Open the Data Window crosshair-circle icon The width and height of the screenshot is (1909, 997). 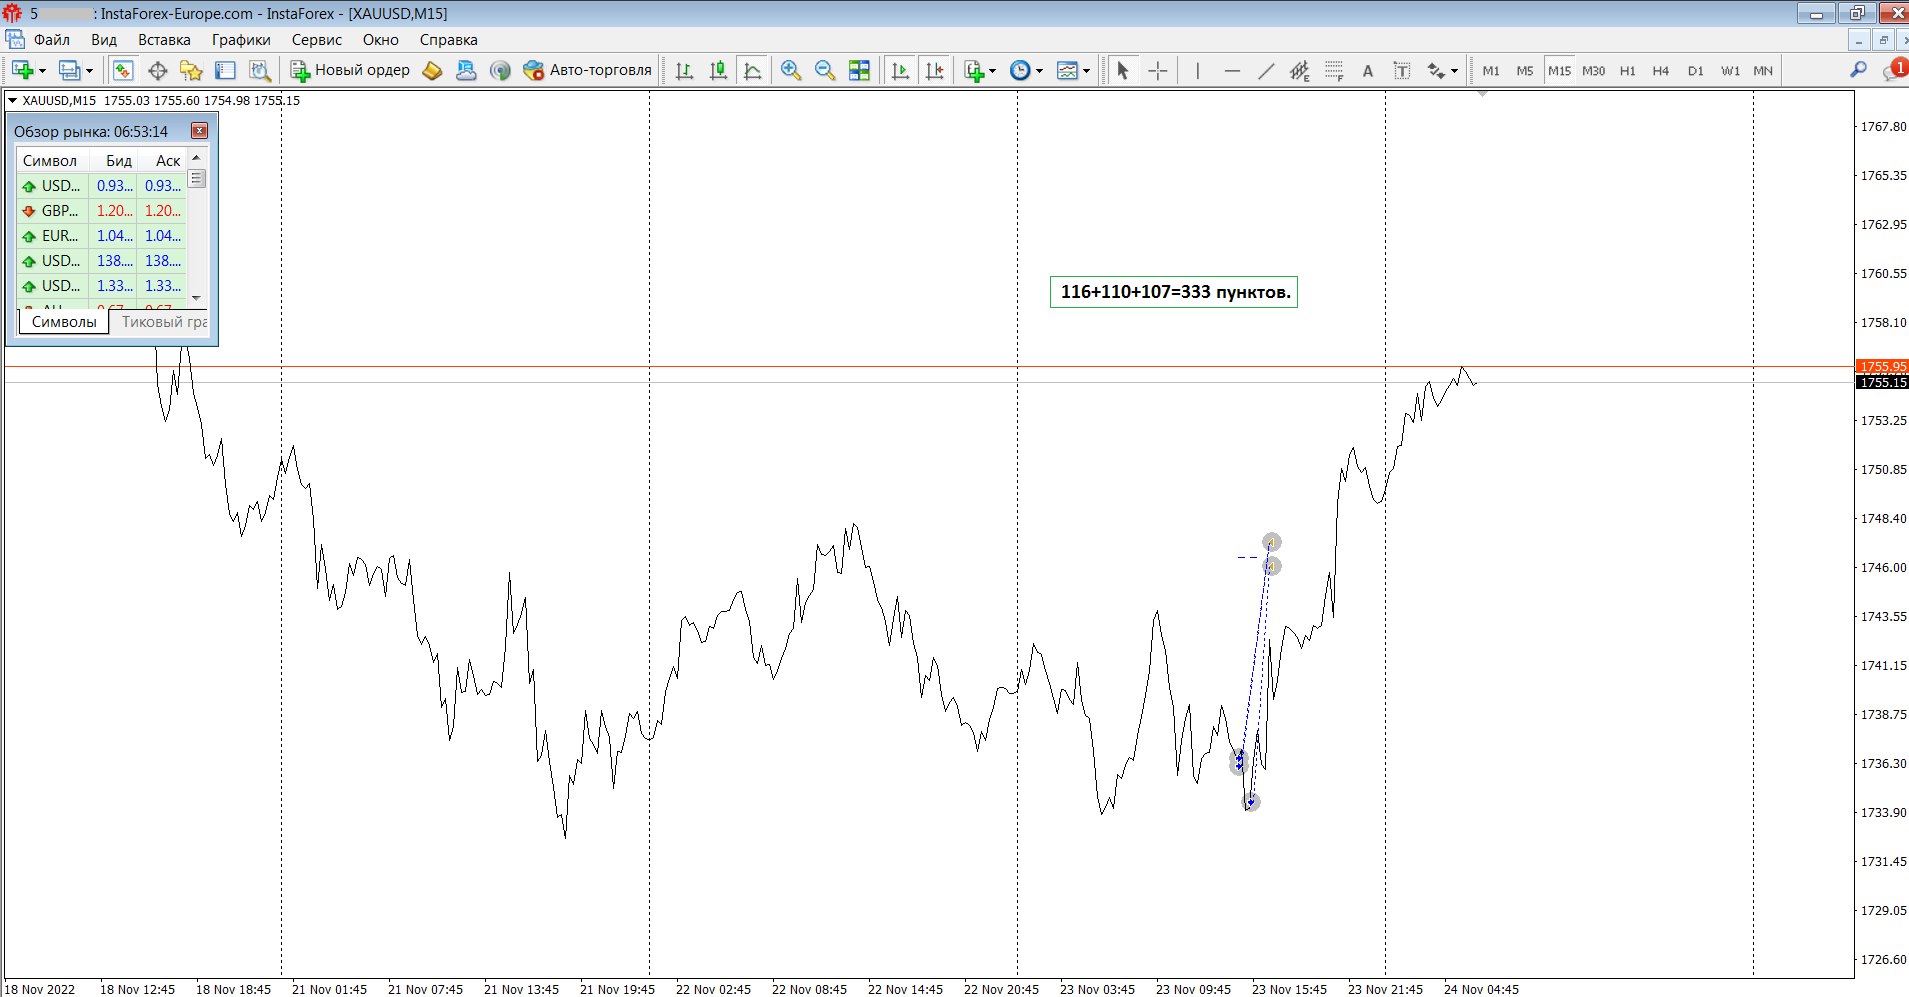tap(157, 70)
